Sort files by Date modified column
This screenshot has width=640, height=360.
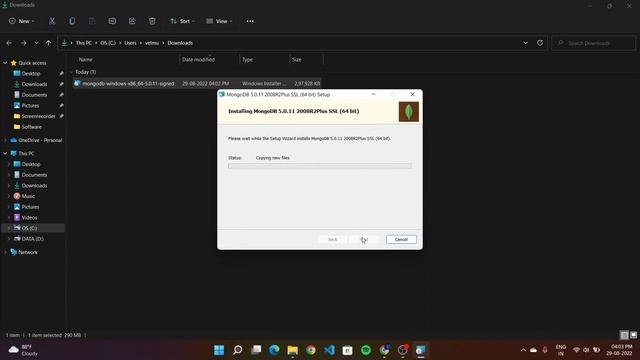[x=209, y=60]
